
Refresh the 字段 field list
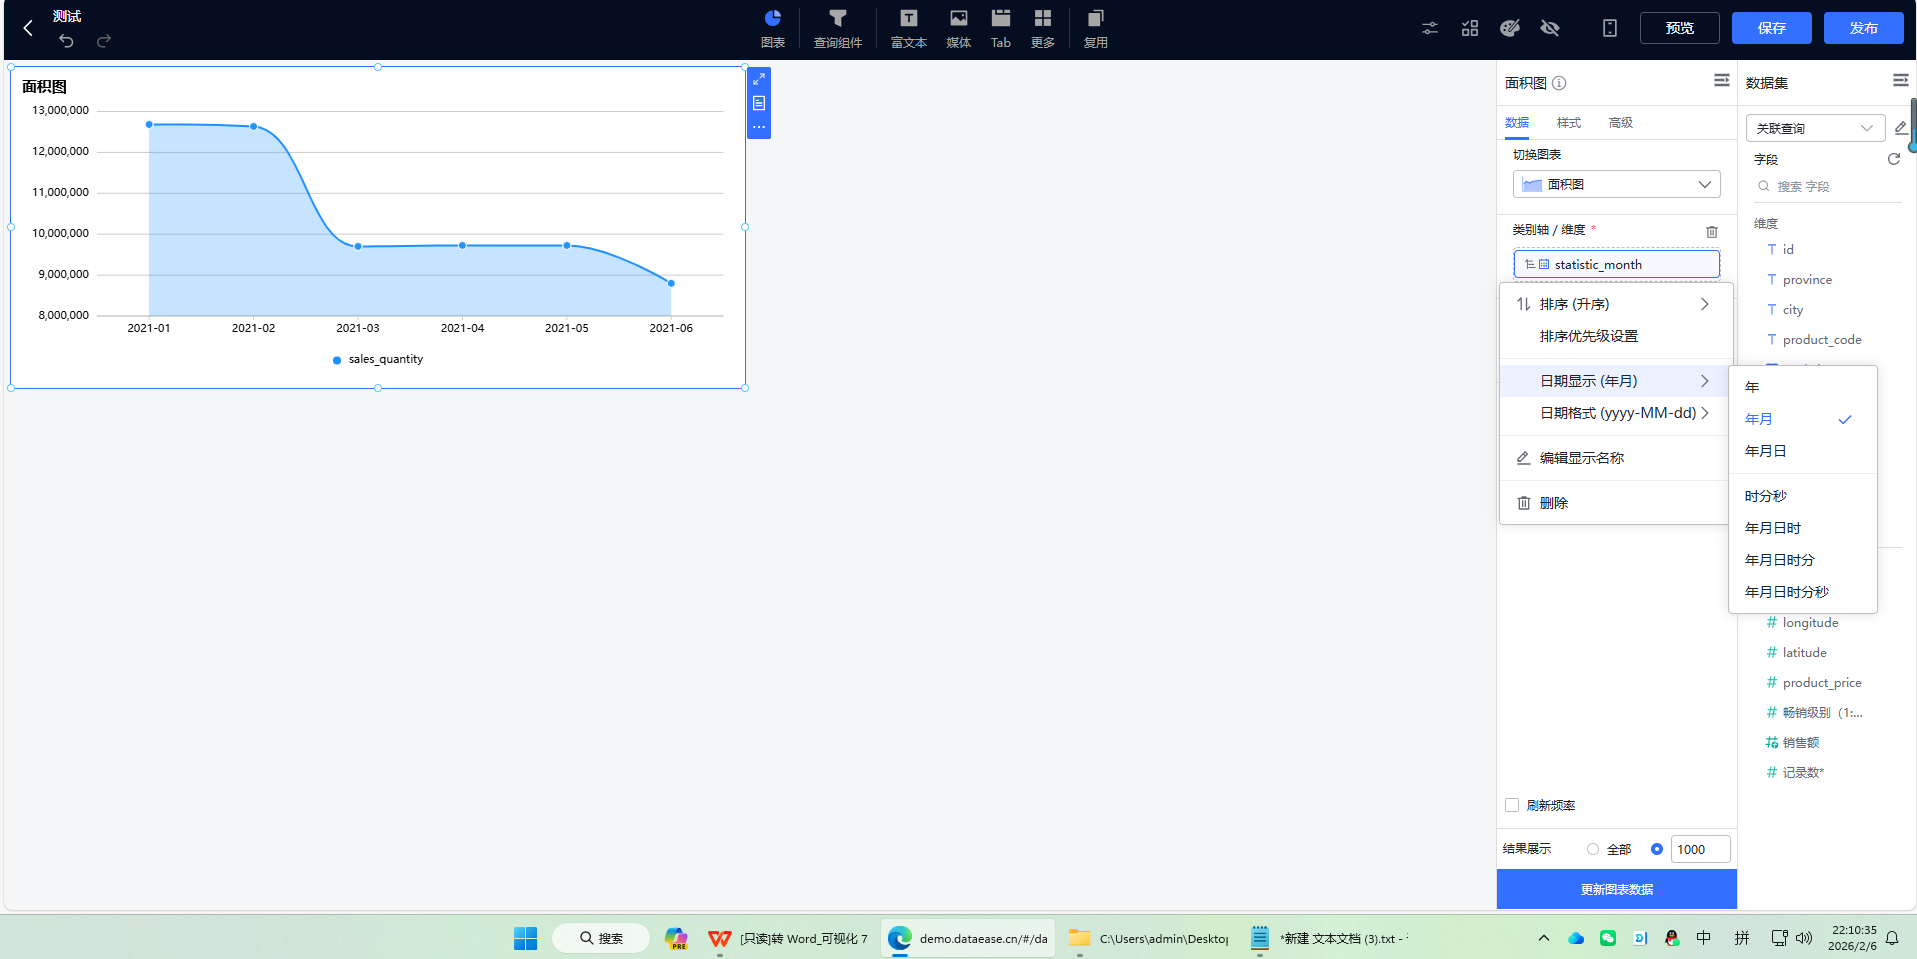click(x=1894, y=159)
